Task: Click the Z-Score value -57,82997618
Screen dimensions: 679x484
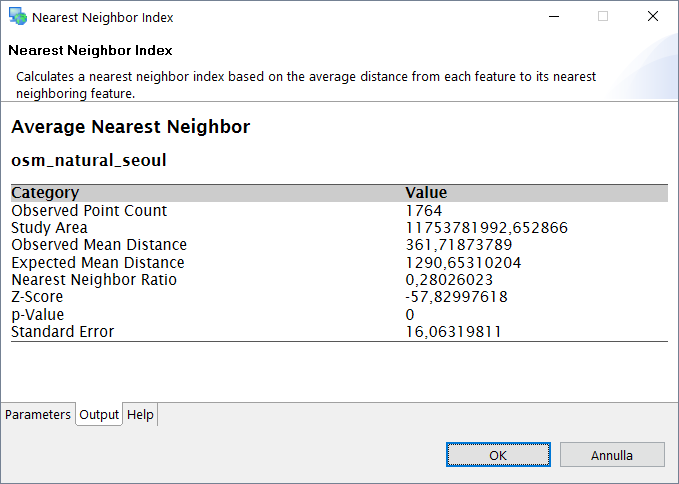Action: coord(456,297)
